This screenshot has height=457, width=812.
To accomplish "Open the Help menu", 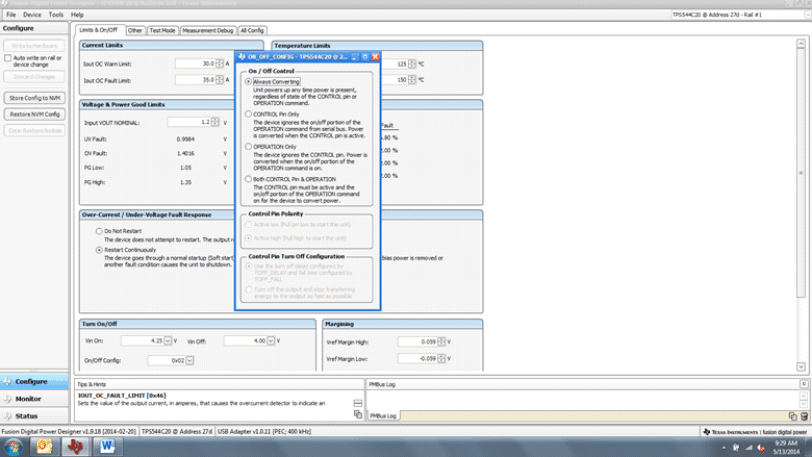I will 77,15.
